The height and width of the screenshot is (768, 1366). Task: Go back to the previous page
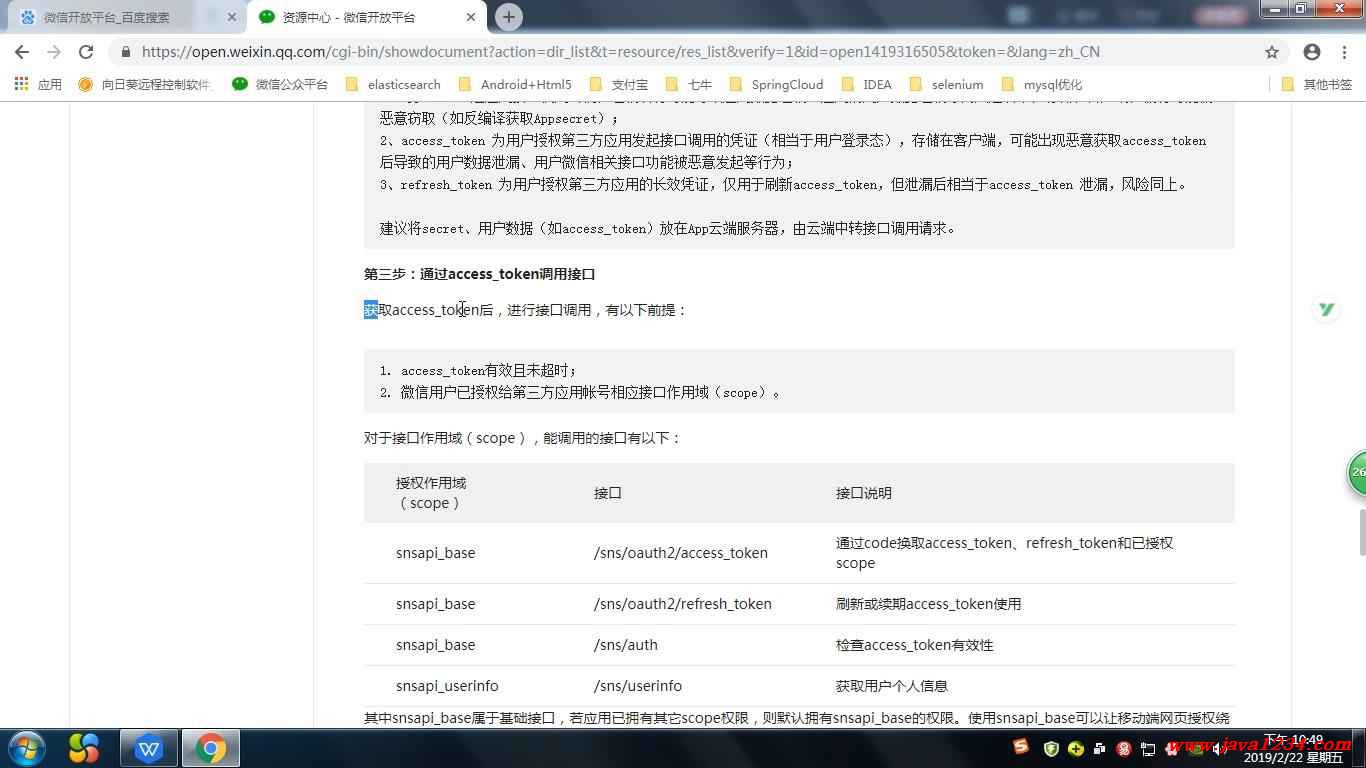click(x=22, y=52)
